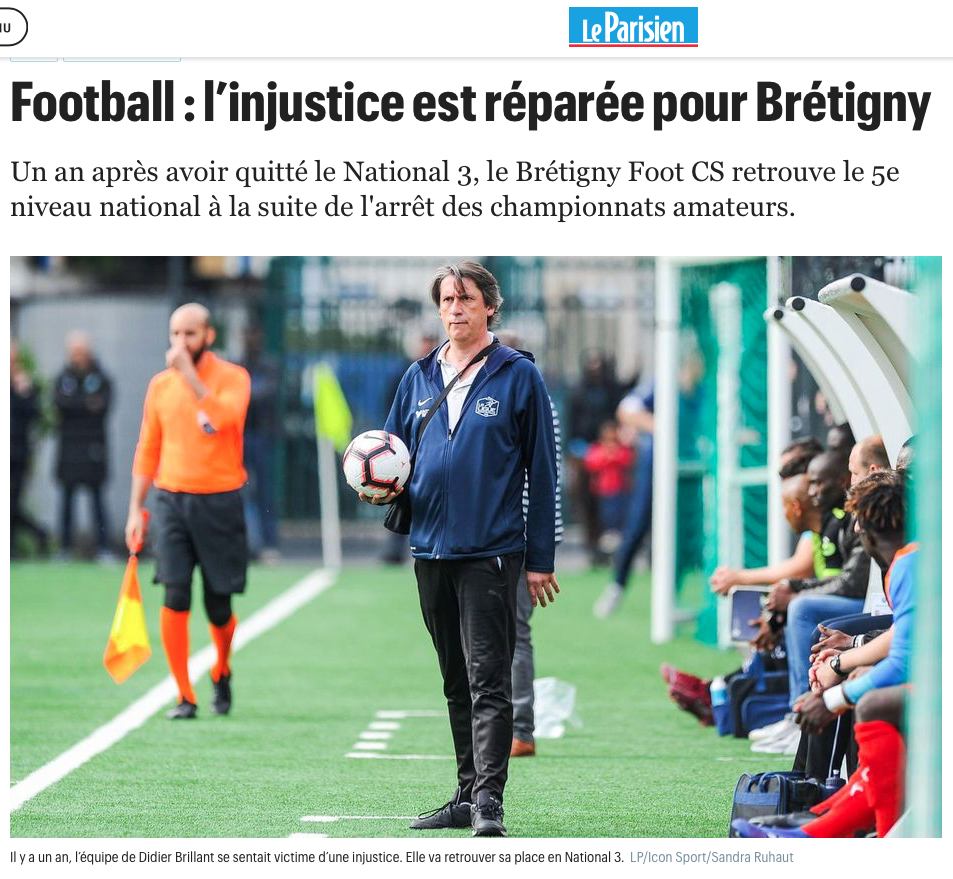Click the soccer ball in the photo
Screen dimensions: 953x879
click(376, 463)
